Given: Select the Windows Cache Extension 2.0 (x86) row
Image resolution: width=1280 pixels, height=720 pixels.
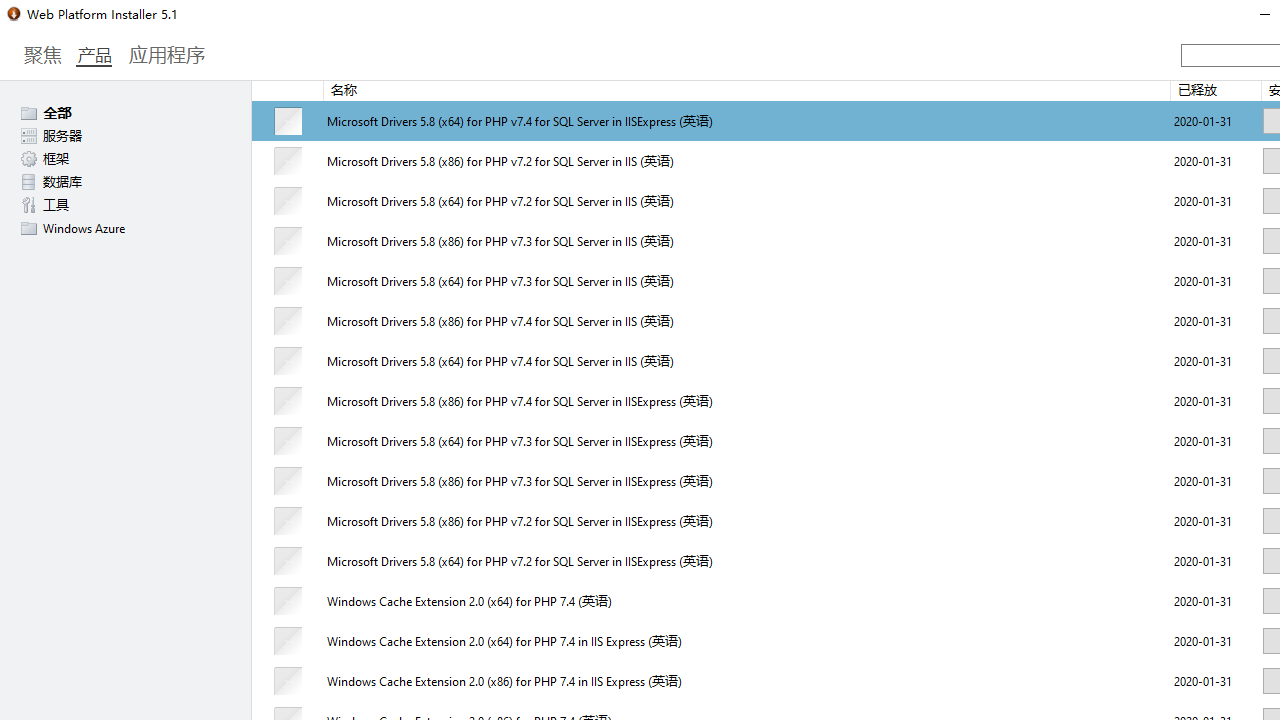Looking at the screenshot, I should pyautogui.click(x=600, y=681).
